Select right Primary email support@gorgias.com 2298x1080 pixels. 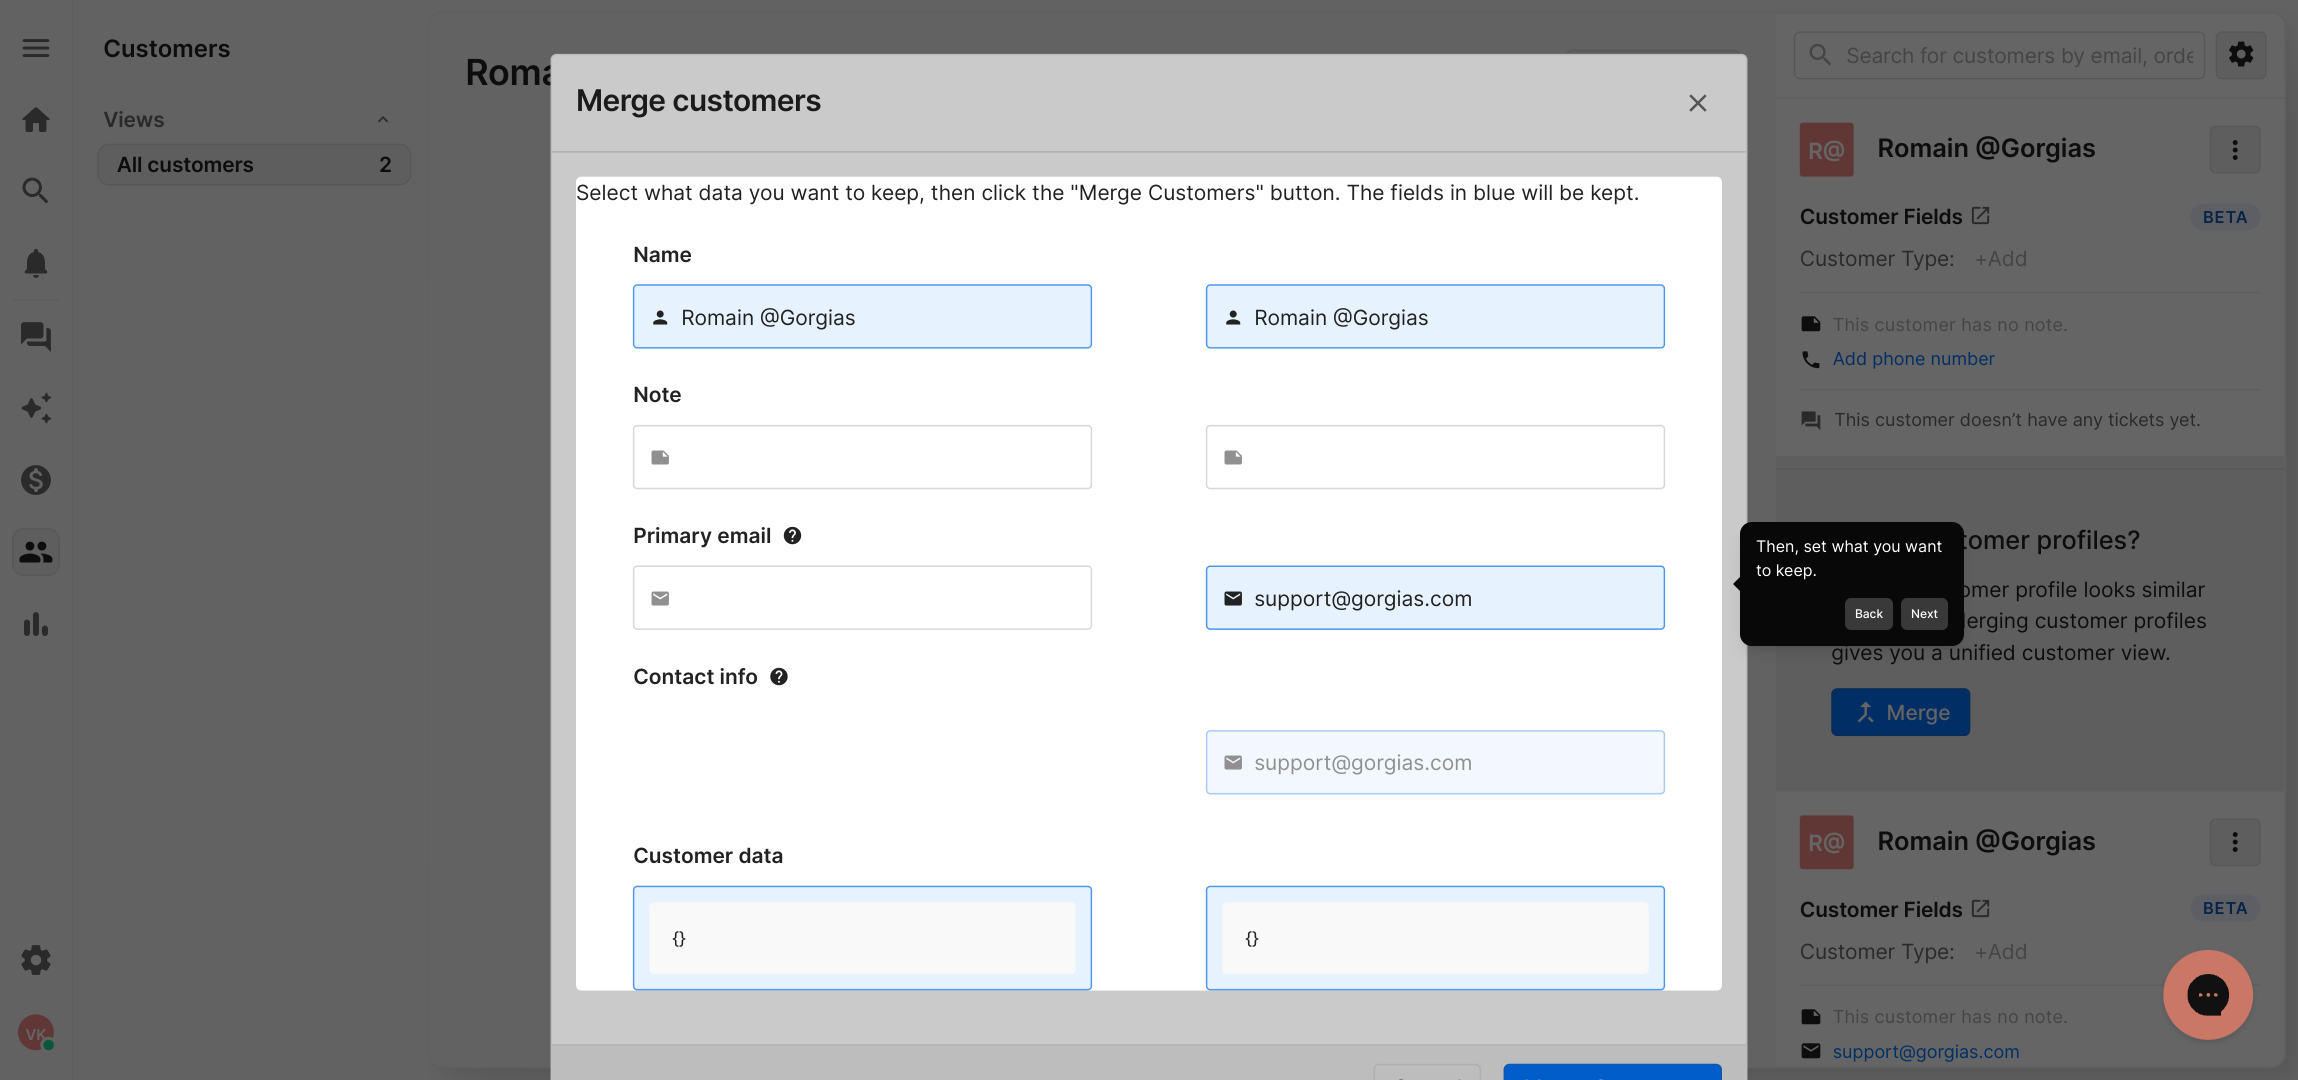(1435, 598)
